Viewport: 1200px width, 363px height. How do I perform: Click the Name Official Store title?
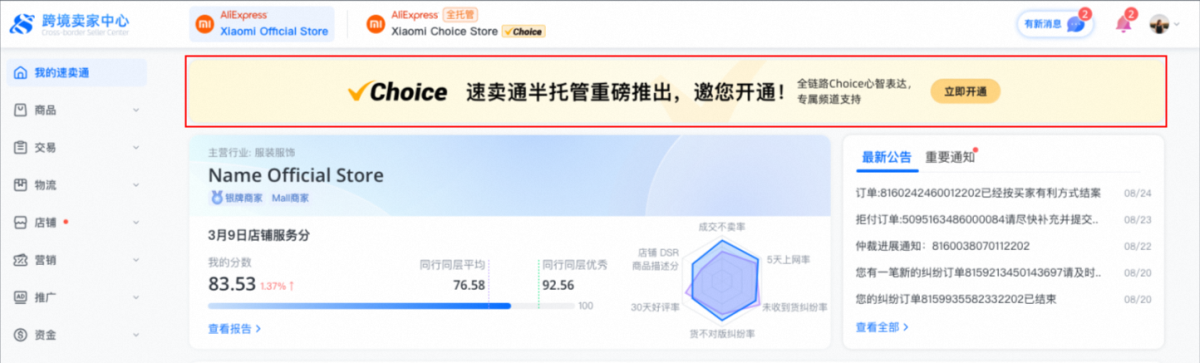point(295,175)
